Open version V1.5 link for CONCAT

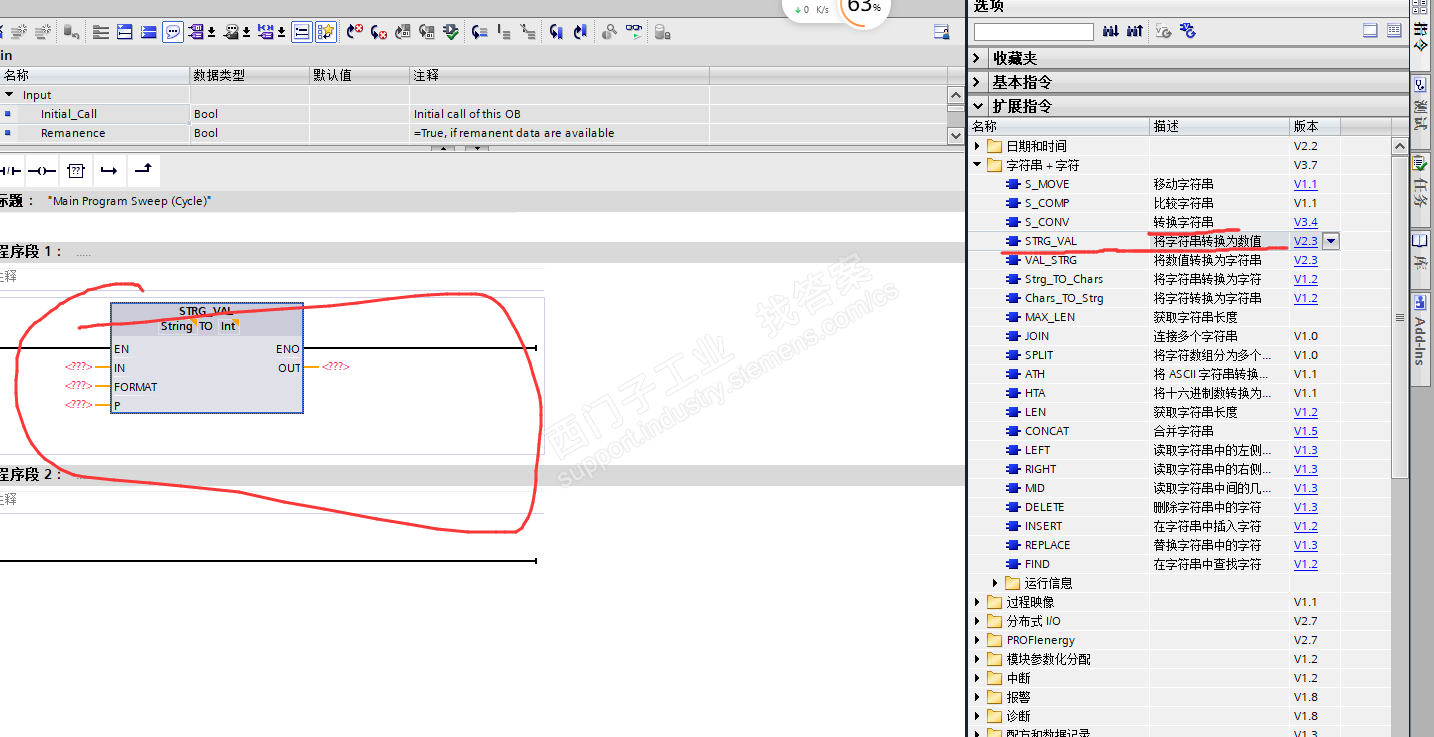(x=1305, y=431)
